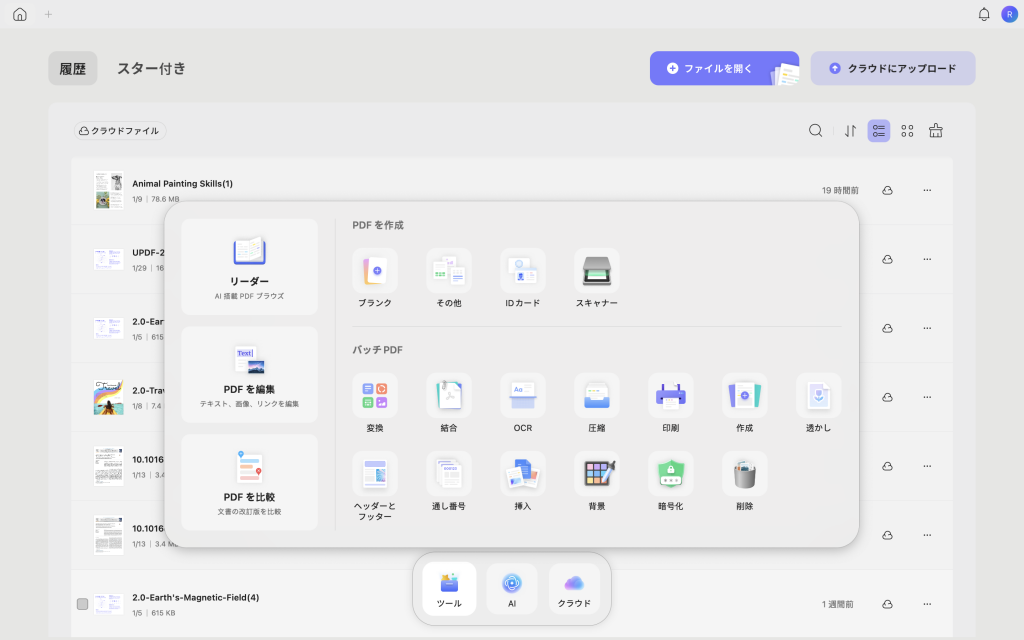Open the ヘッダーとフッター tool

click(375, 486)
